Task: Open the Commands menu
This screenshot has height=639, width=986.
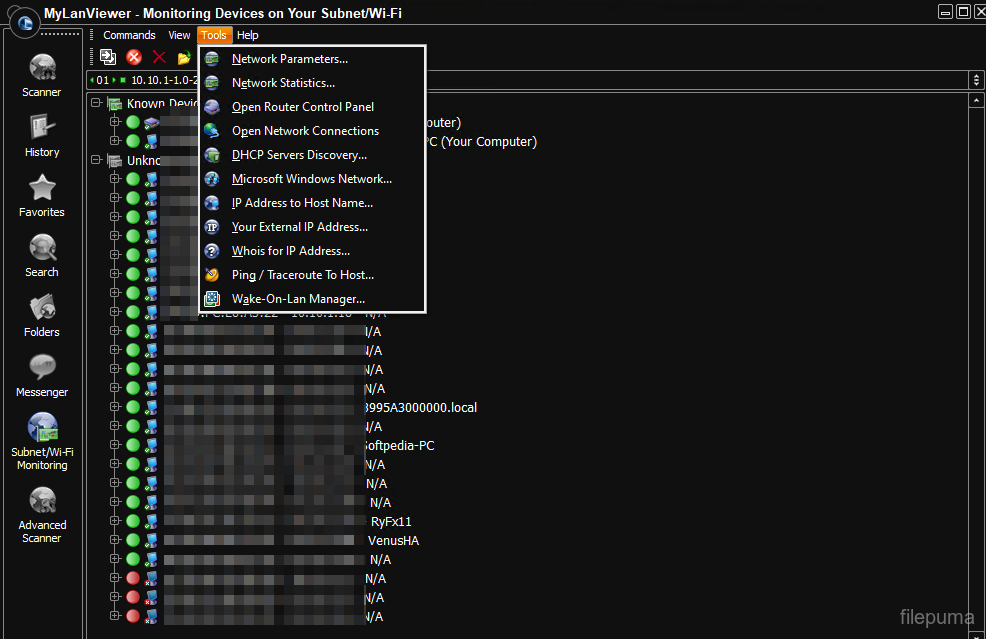Action: 129,35
